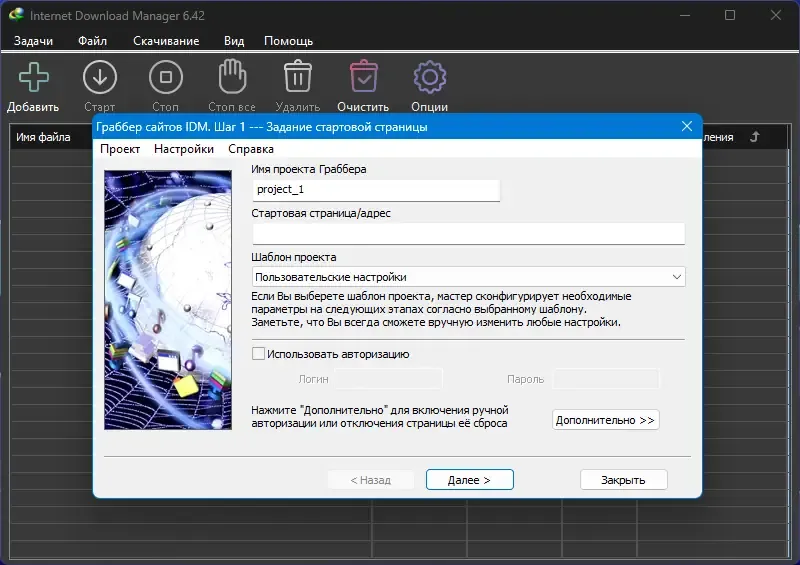Click the label text 'Шаблон проекта'

(294, 257)
